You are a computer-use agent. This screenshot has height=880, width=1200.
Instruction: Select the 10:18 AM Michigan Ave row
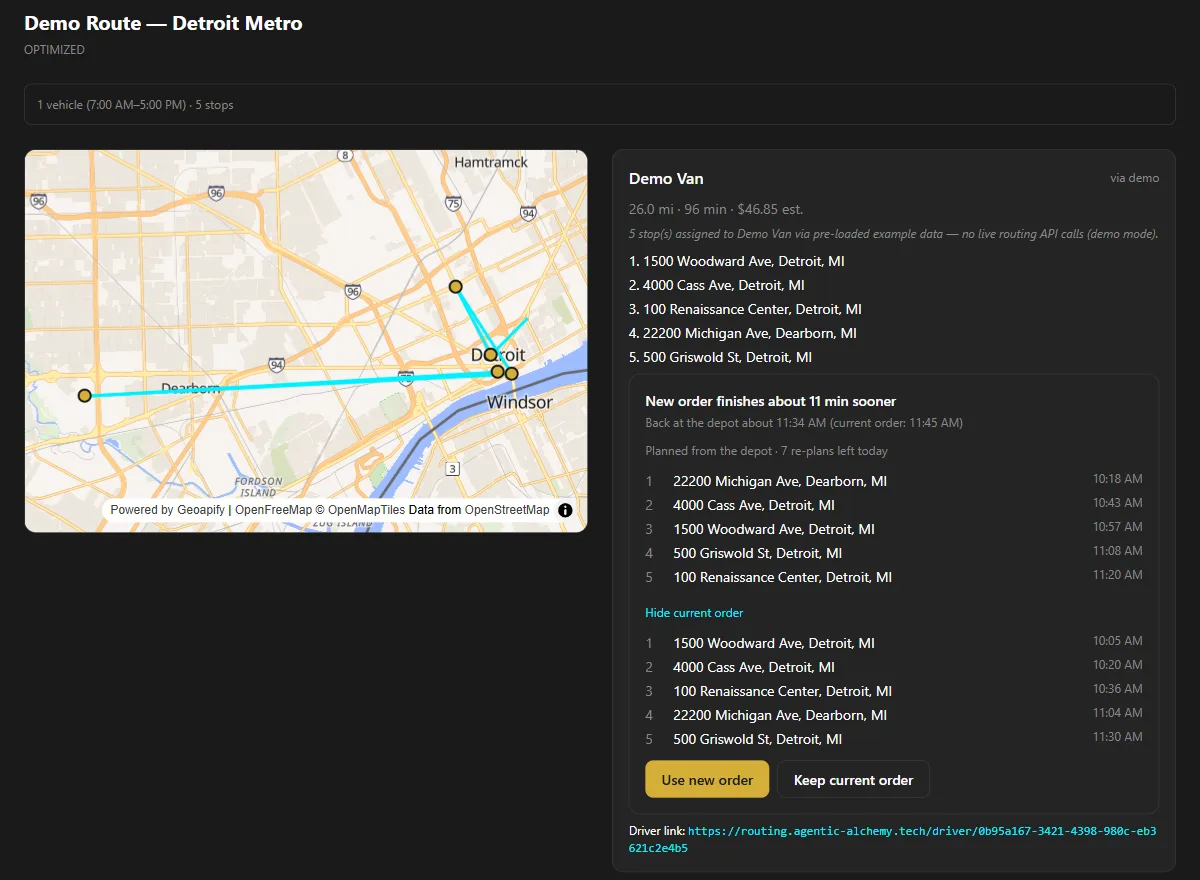(x=894, y=481)
